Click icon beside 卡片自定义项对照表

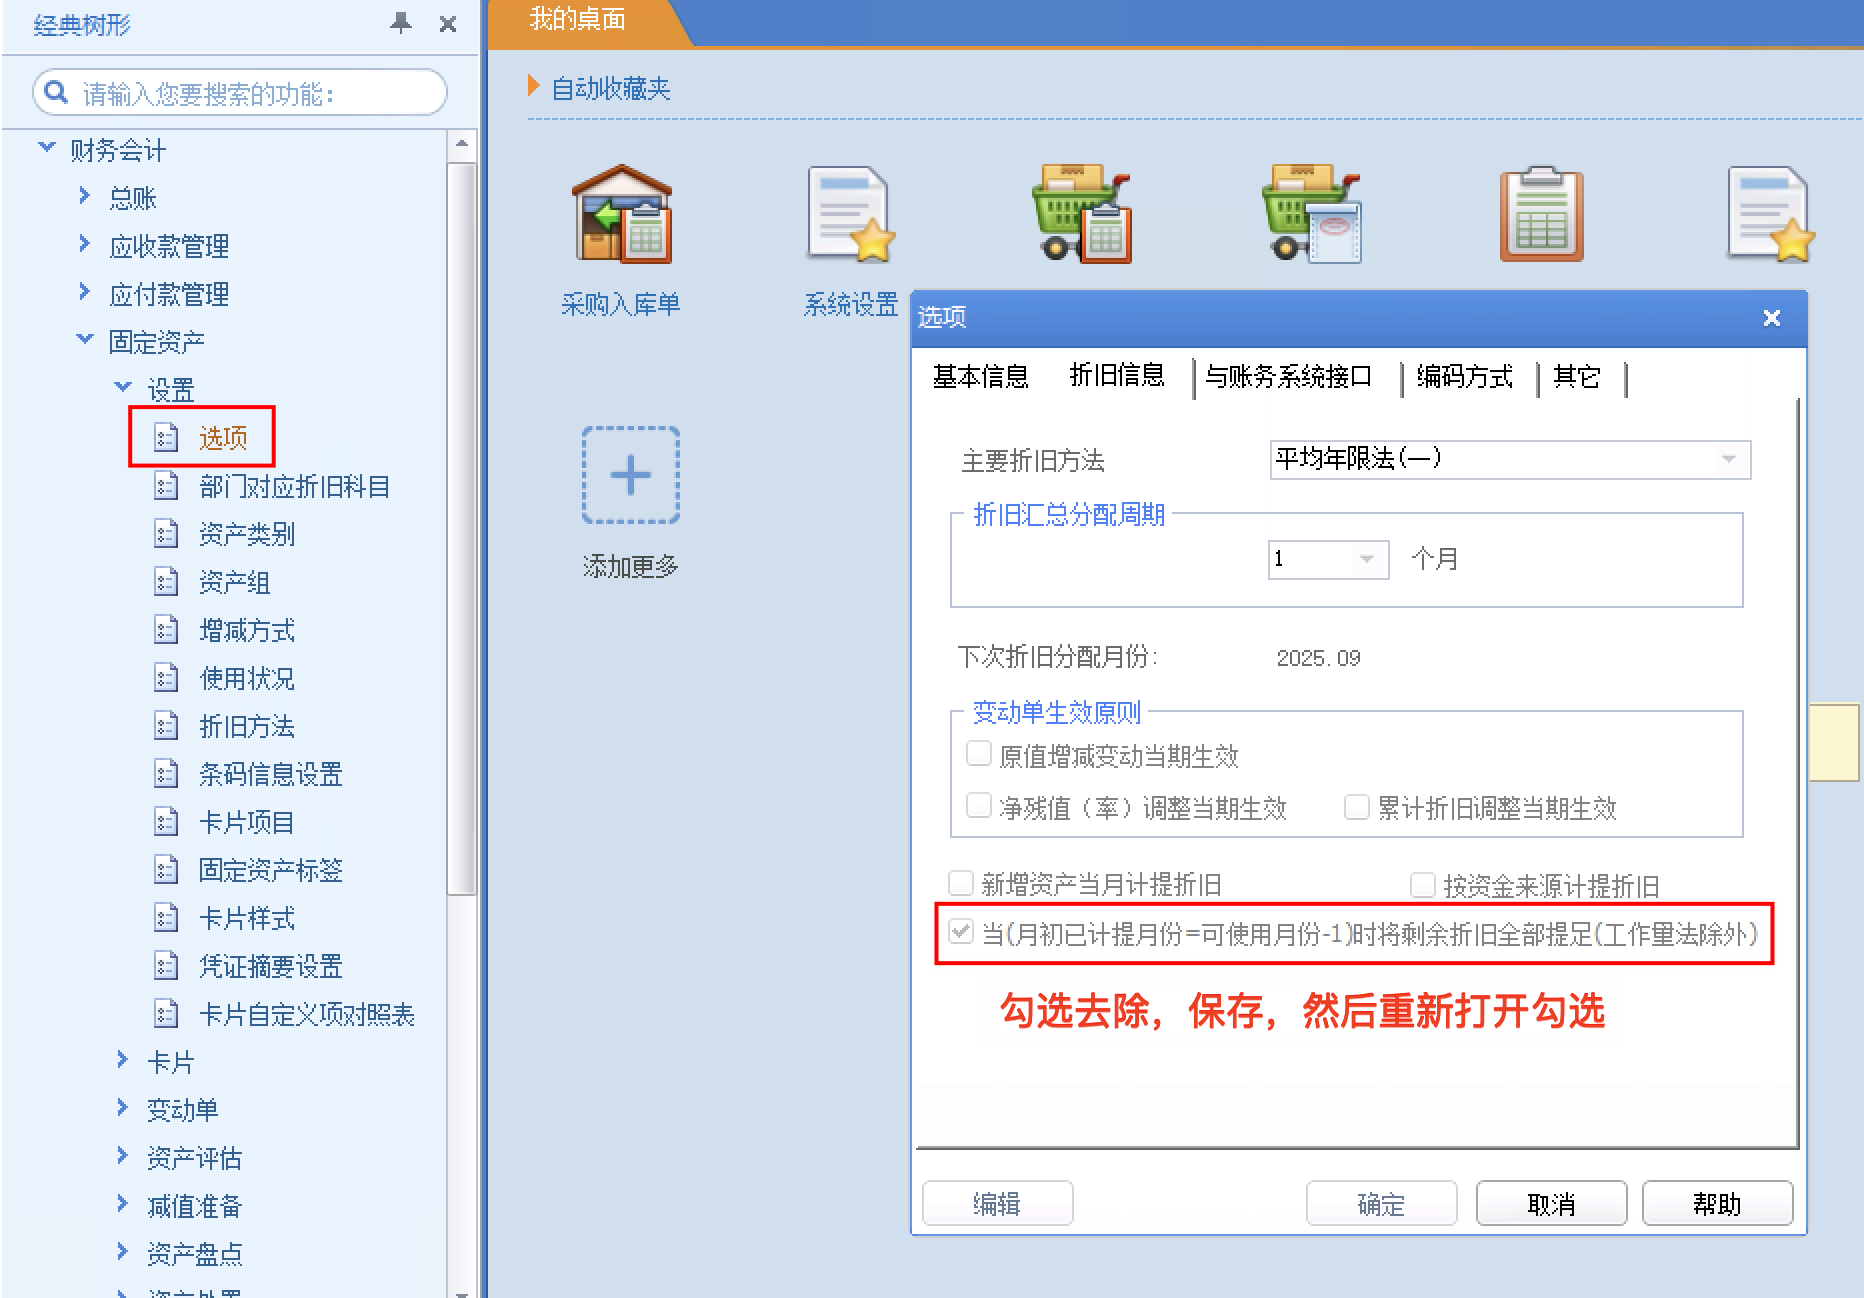click(166, 1014)
